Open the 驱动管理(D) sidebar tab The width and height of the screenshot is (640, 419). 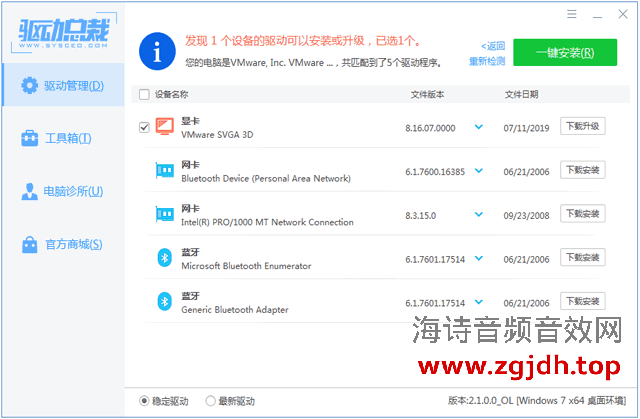click(x=63, y=85)
